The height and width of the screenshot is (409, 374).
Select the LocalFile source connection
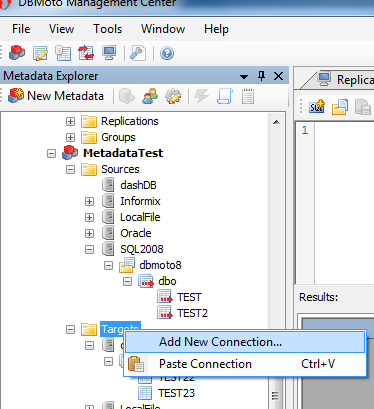click(140, 217)
